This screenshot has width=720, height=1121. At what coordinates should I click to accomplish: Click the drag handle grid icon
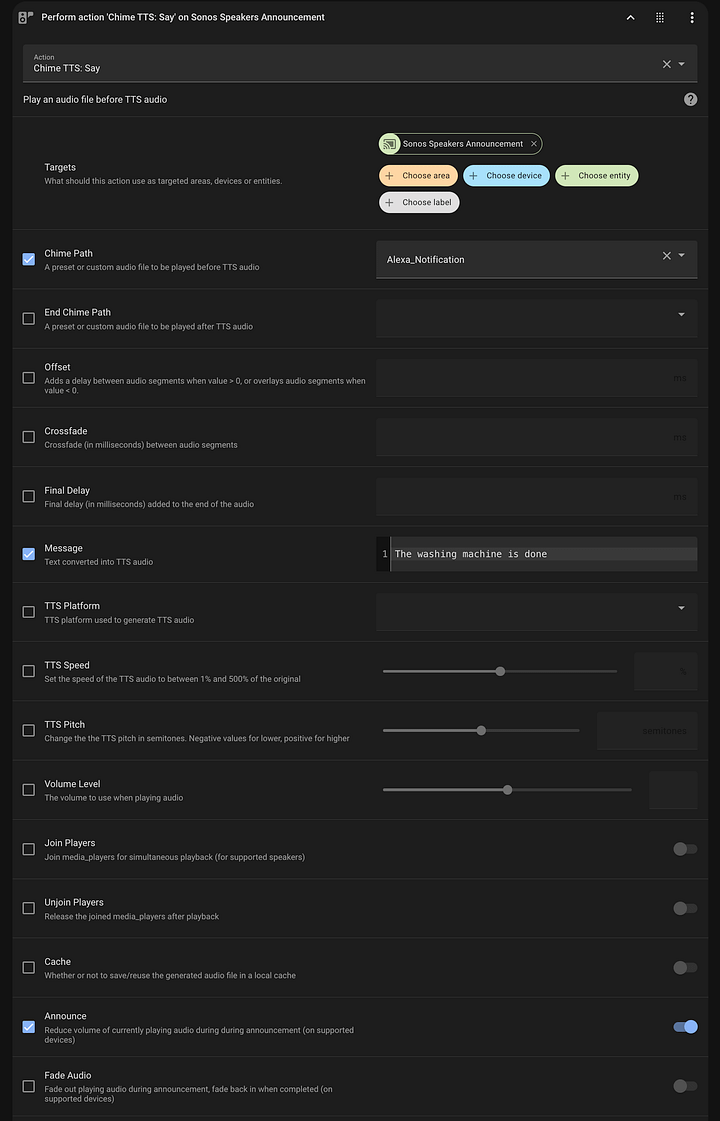(x=660, y=18)
